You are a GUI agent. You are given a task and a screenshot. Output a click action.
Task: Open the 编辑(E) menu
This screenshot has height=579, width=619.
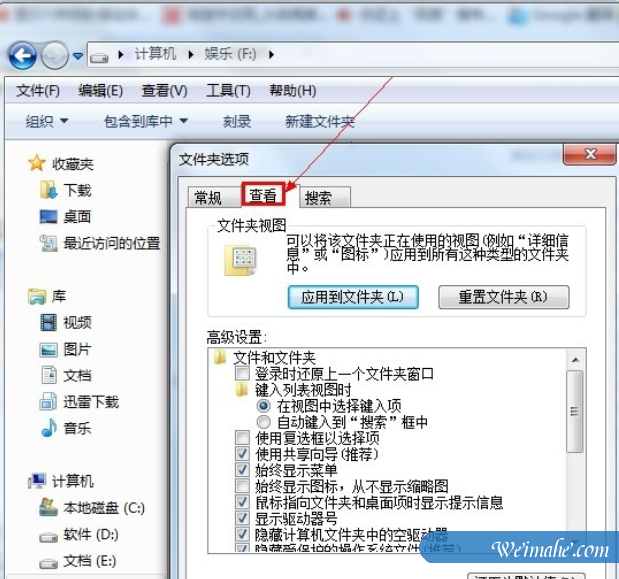[100, 91]
